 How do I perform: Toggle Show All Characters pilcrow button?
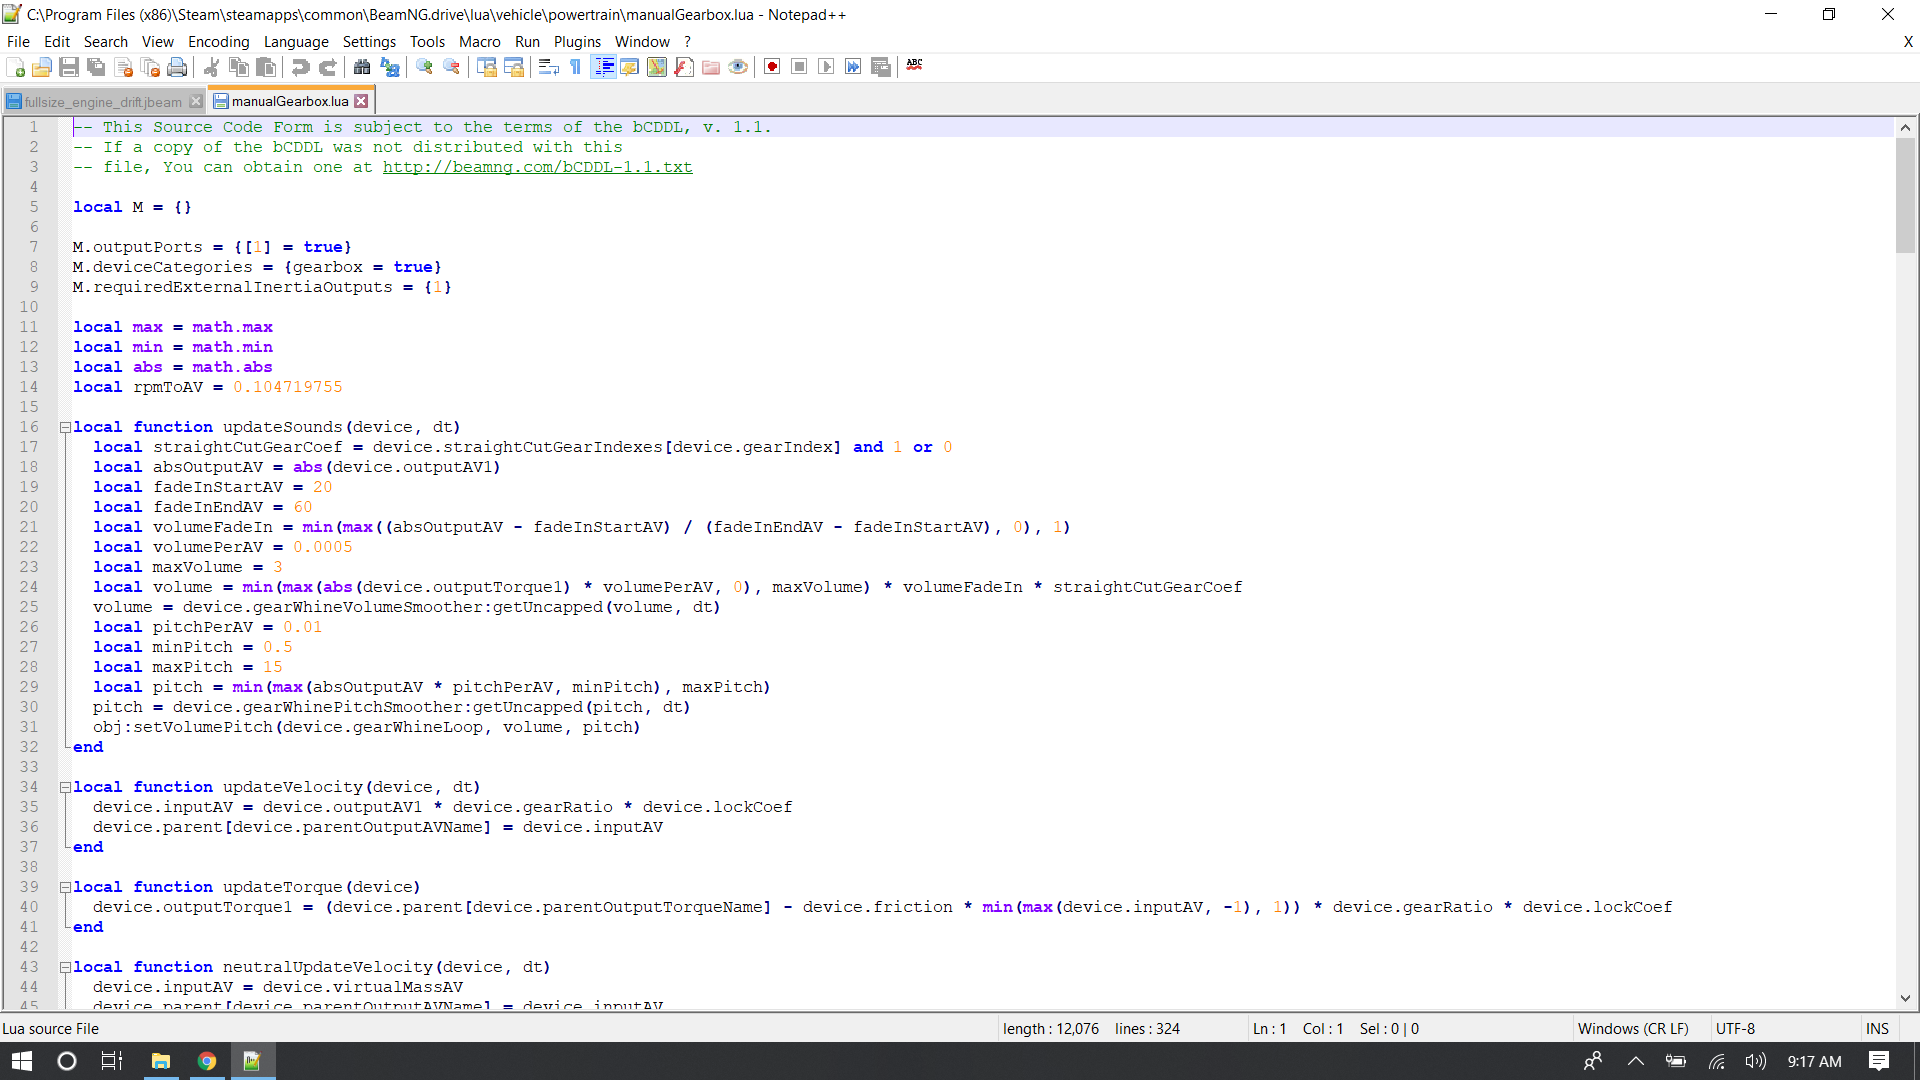pos(576,67)
